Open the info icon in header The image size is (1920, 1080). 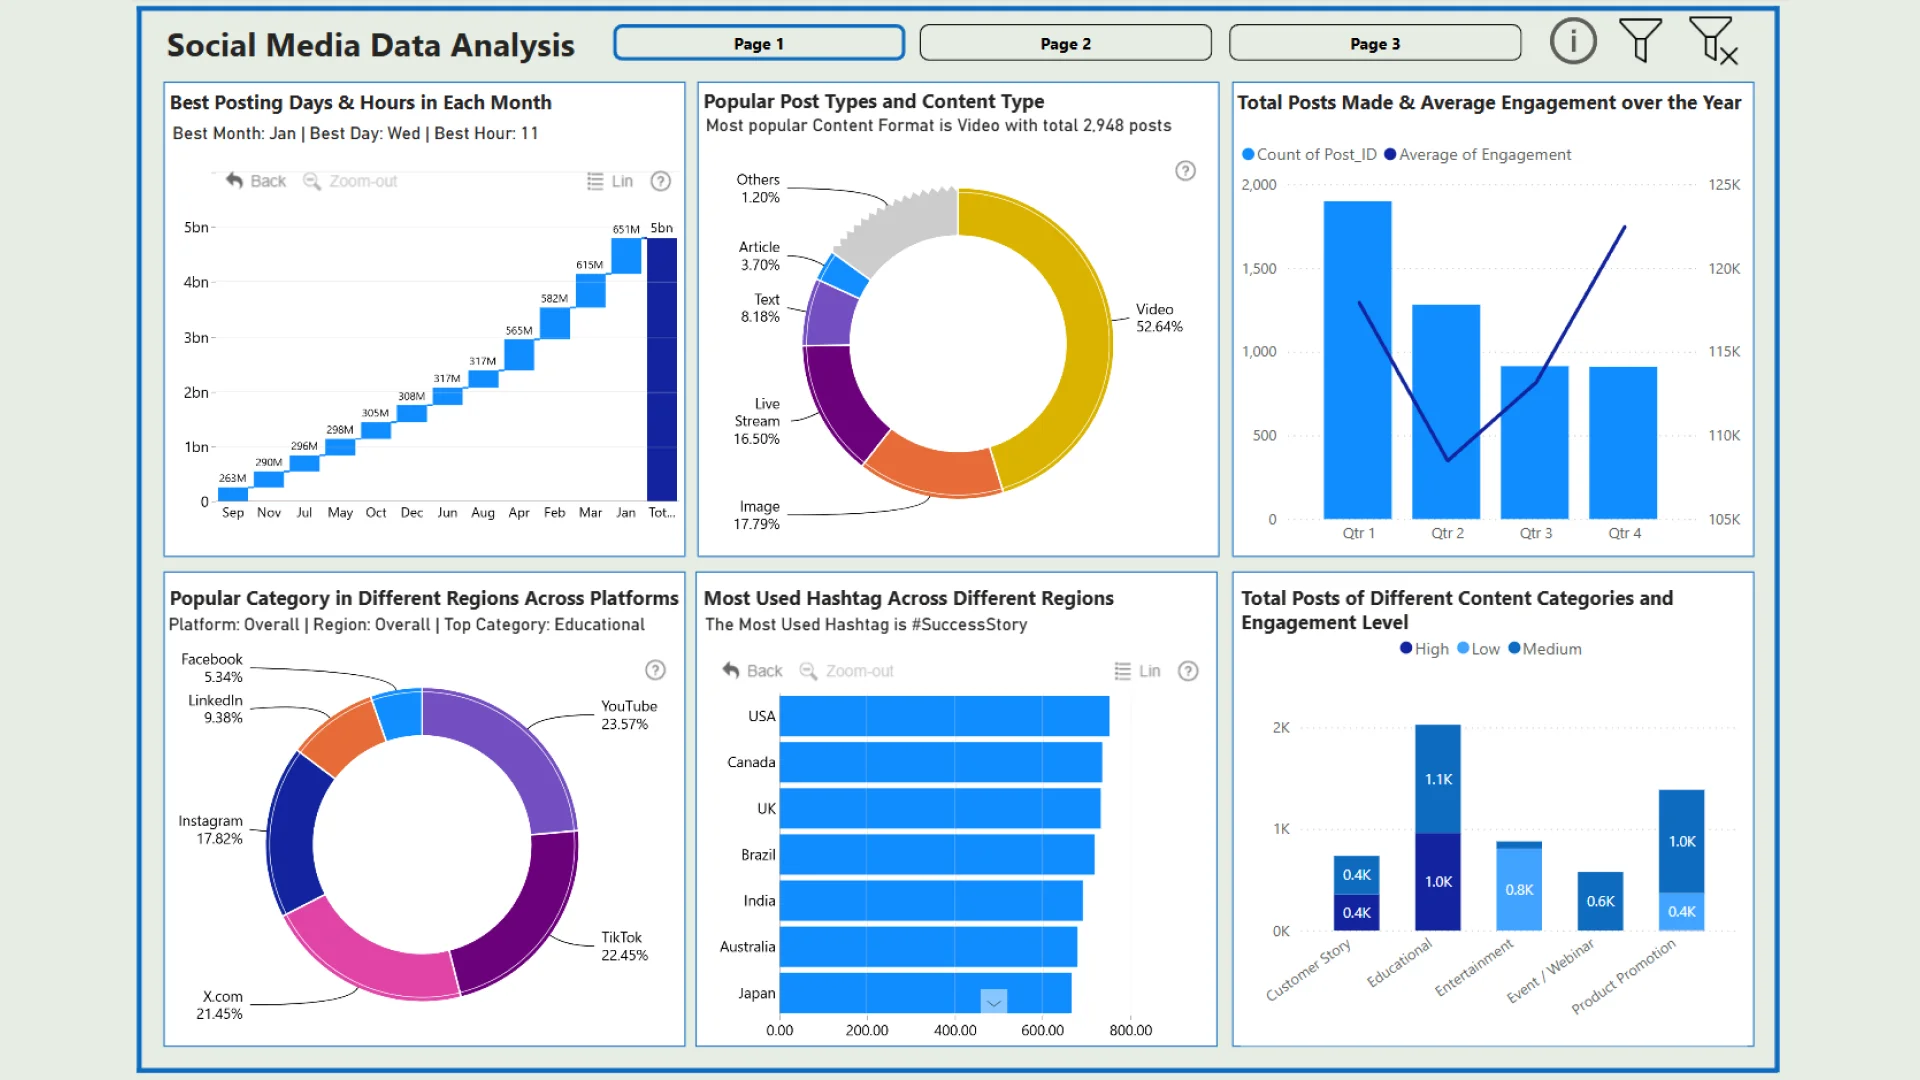[x=1573, y=42]
